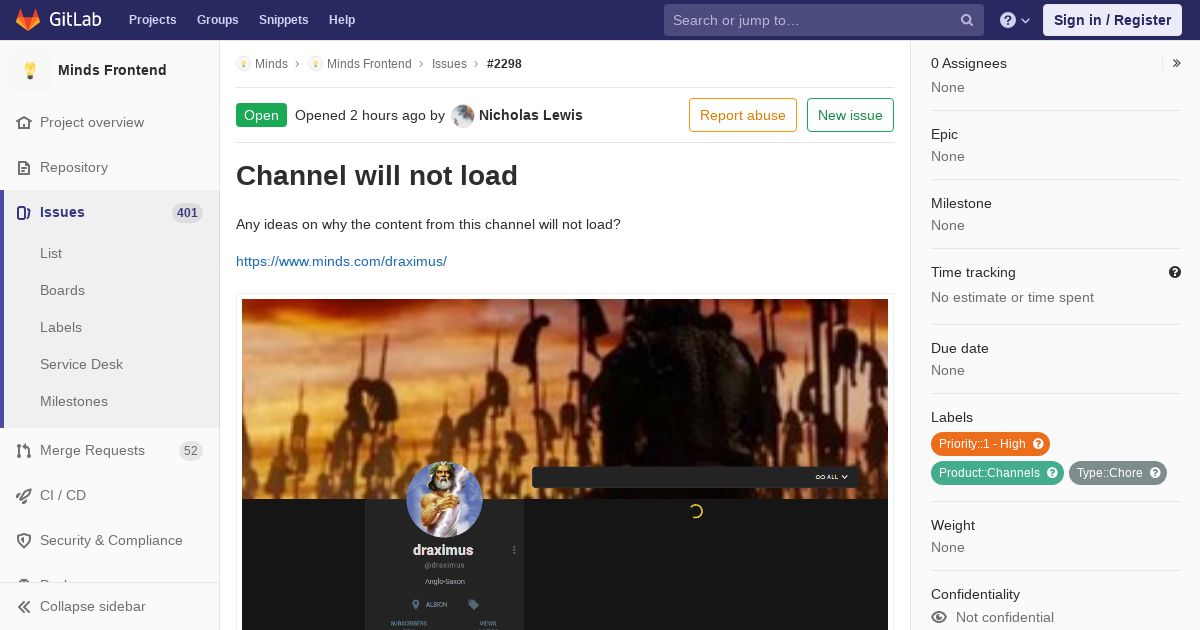Open the channel screenshot image

565,464
